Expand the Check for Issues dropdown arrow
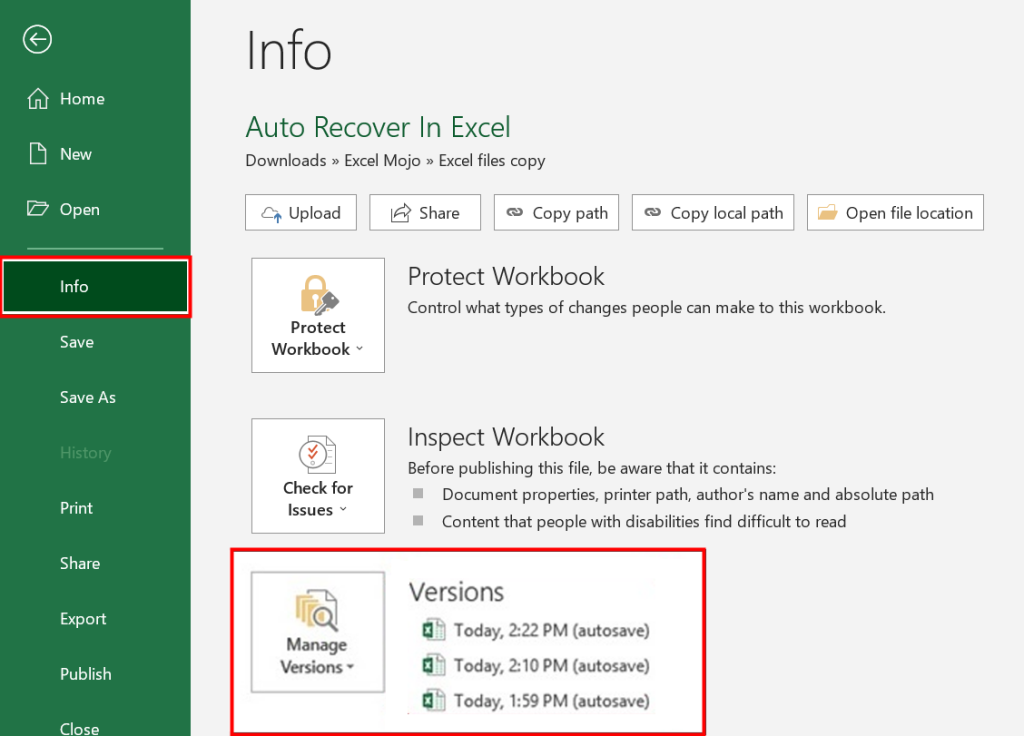The width and height of the screenshot is (1024, 736). (x=343, y=510)
